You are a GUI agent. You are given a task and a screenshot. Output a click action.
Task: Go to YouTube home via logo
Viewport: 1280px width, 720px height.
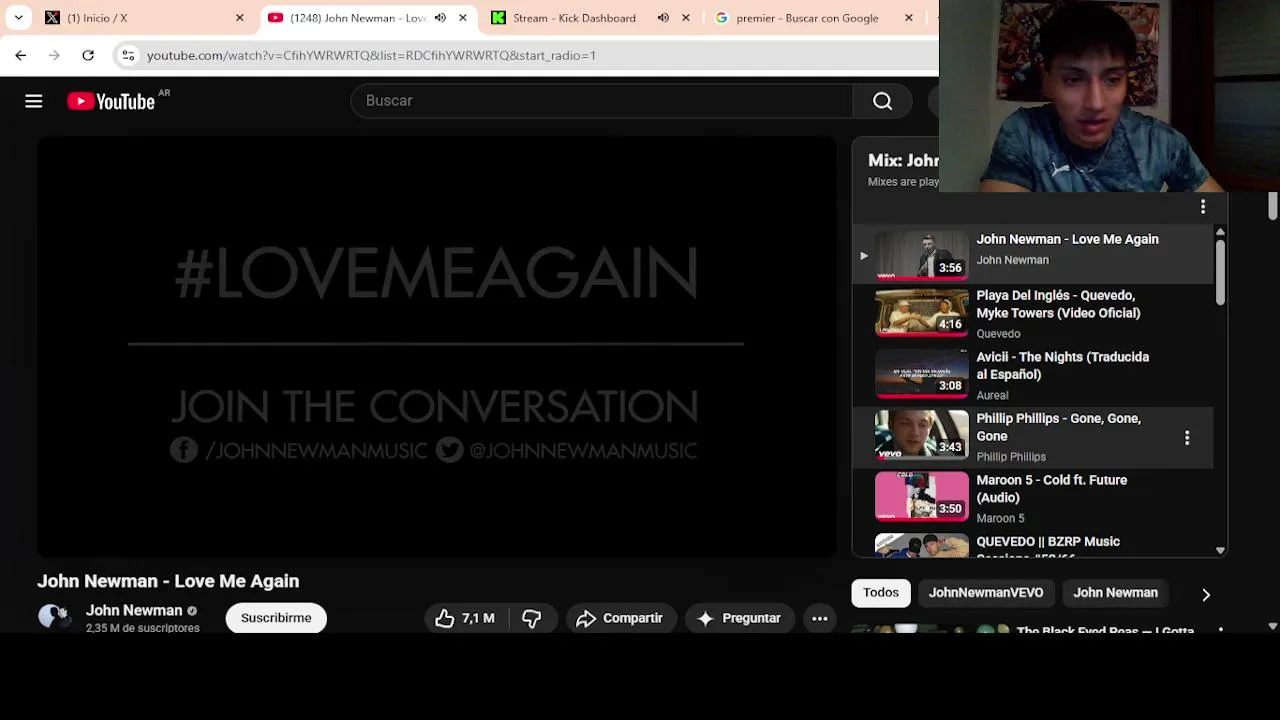pyautogui.click(x=111, y=101)
